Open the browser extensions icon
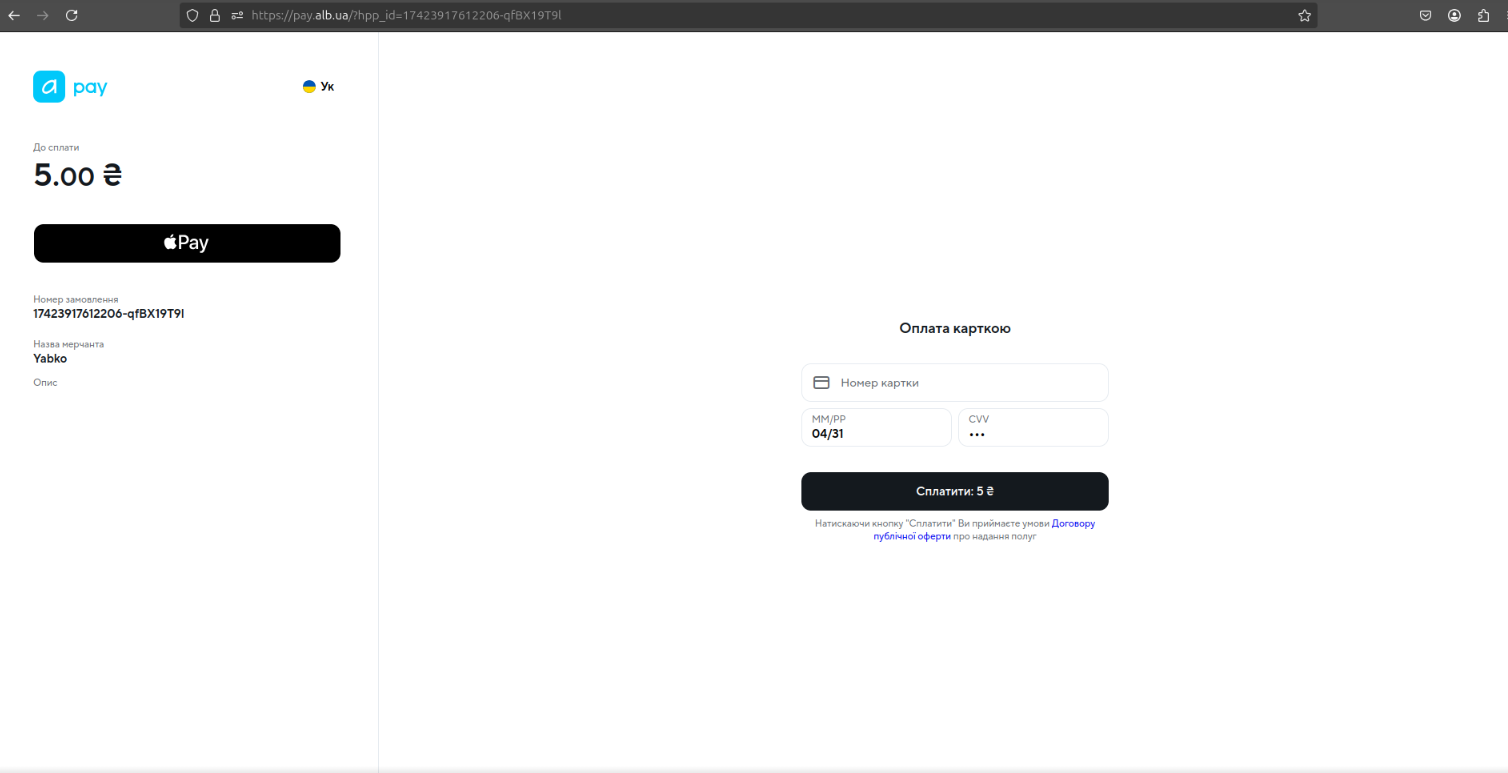The width and height of the screenshot is (1508, 773). tap(1483, 16)
